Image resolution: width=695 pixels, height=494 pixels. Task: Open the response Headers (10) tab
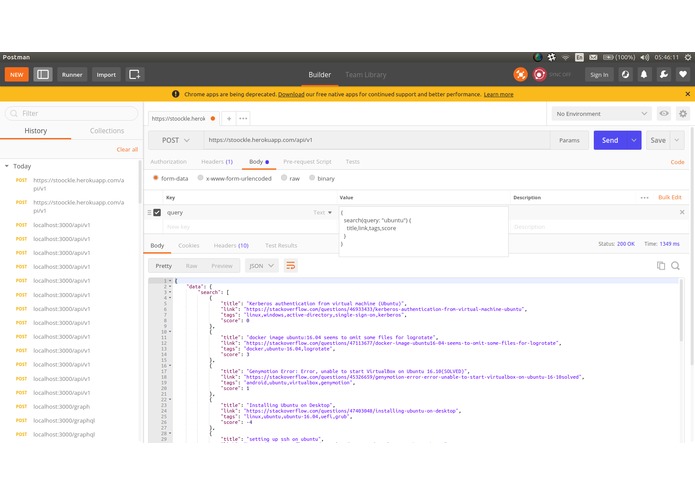point(231,245)
